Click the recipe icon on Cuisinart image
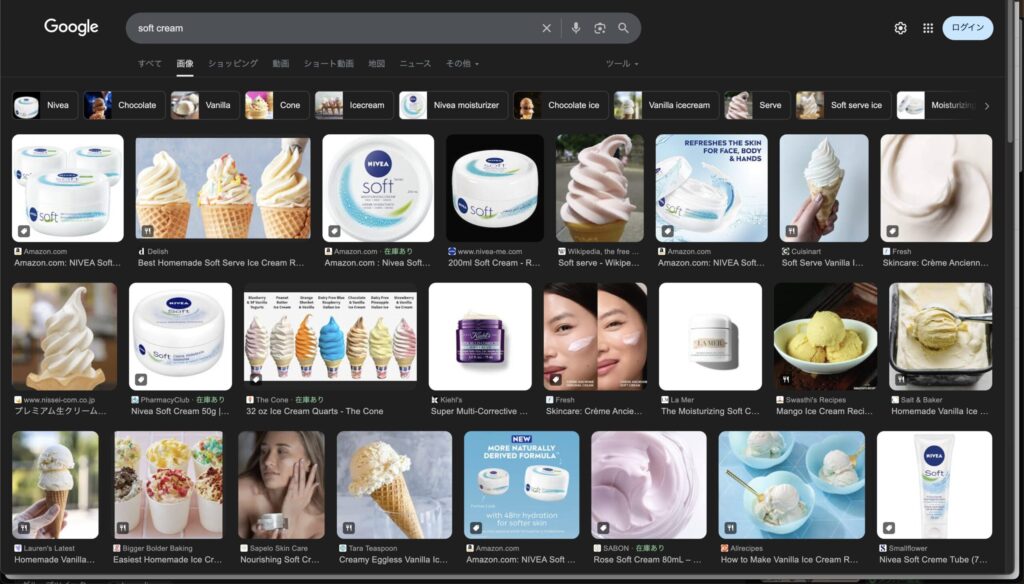 [792, 231]
